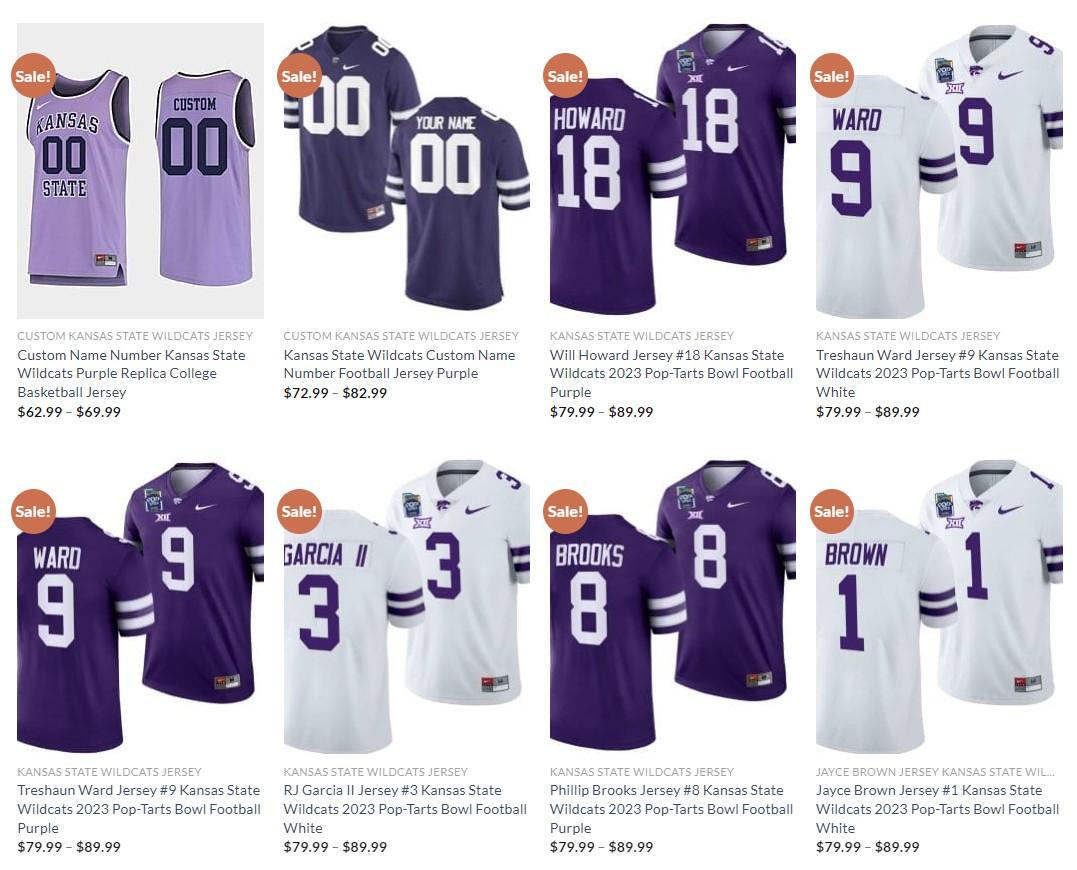
Task: Open the Brown #1 white jersey image
Action: click(x=939, y=606)
